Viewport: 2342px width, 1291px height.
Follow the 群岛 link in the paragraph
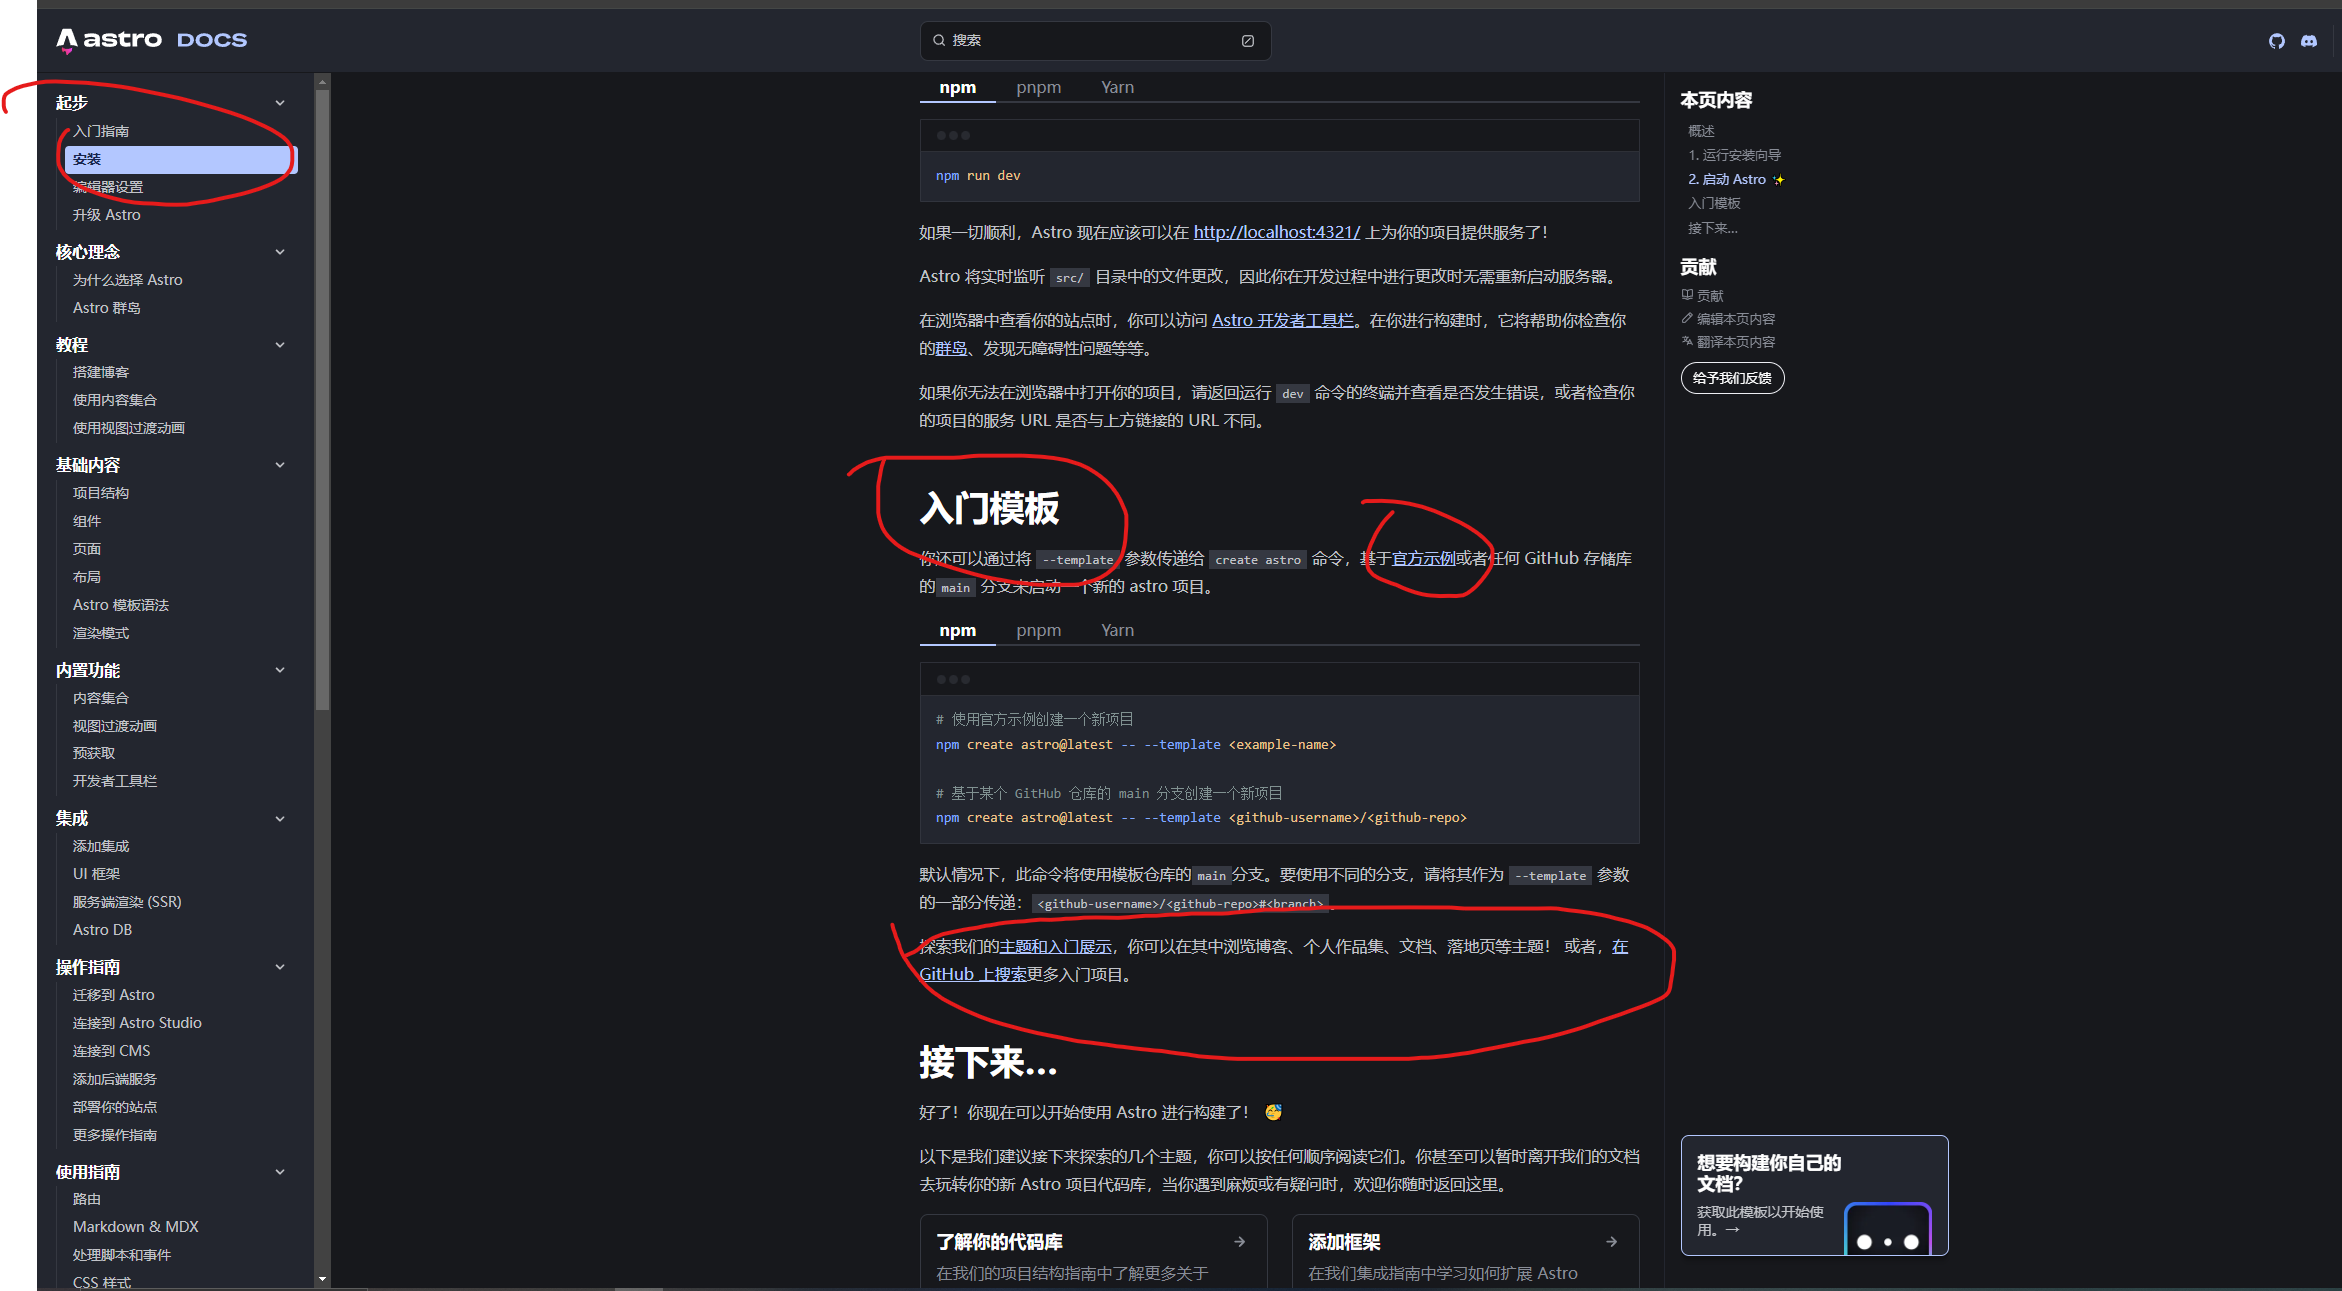(x=951, y=348)
